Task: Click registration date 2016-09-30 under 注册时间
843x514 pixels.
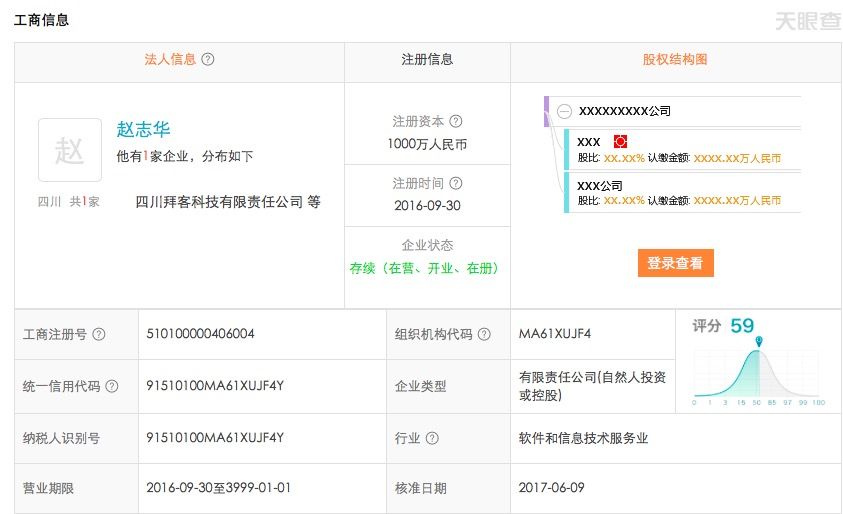Action: click(427, 205)
